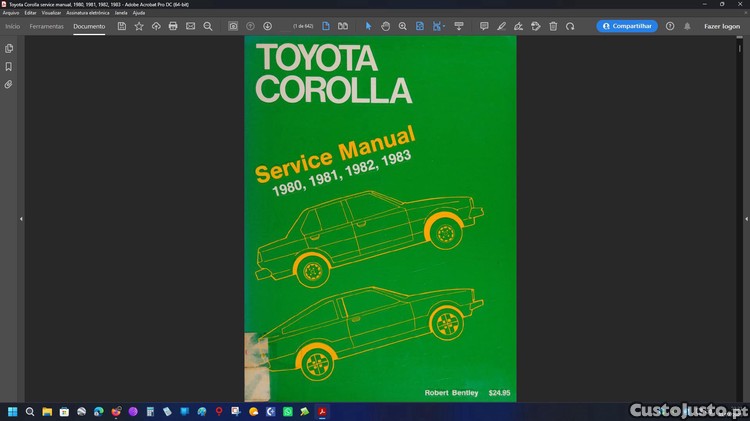The width and height of the screenshot is (750, 421).
Task: Click the Toyota Corolla manual cover page
Action: [x=380, y=219]
